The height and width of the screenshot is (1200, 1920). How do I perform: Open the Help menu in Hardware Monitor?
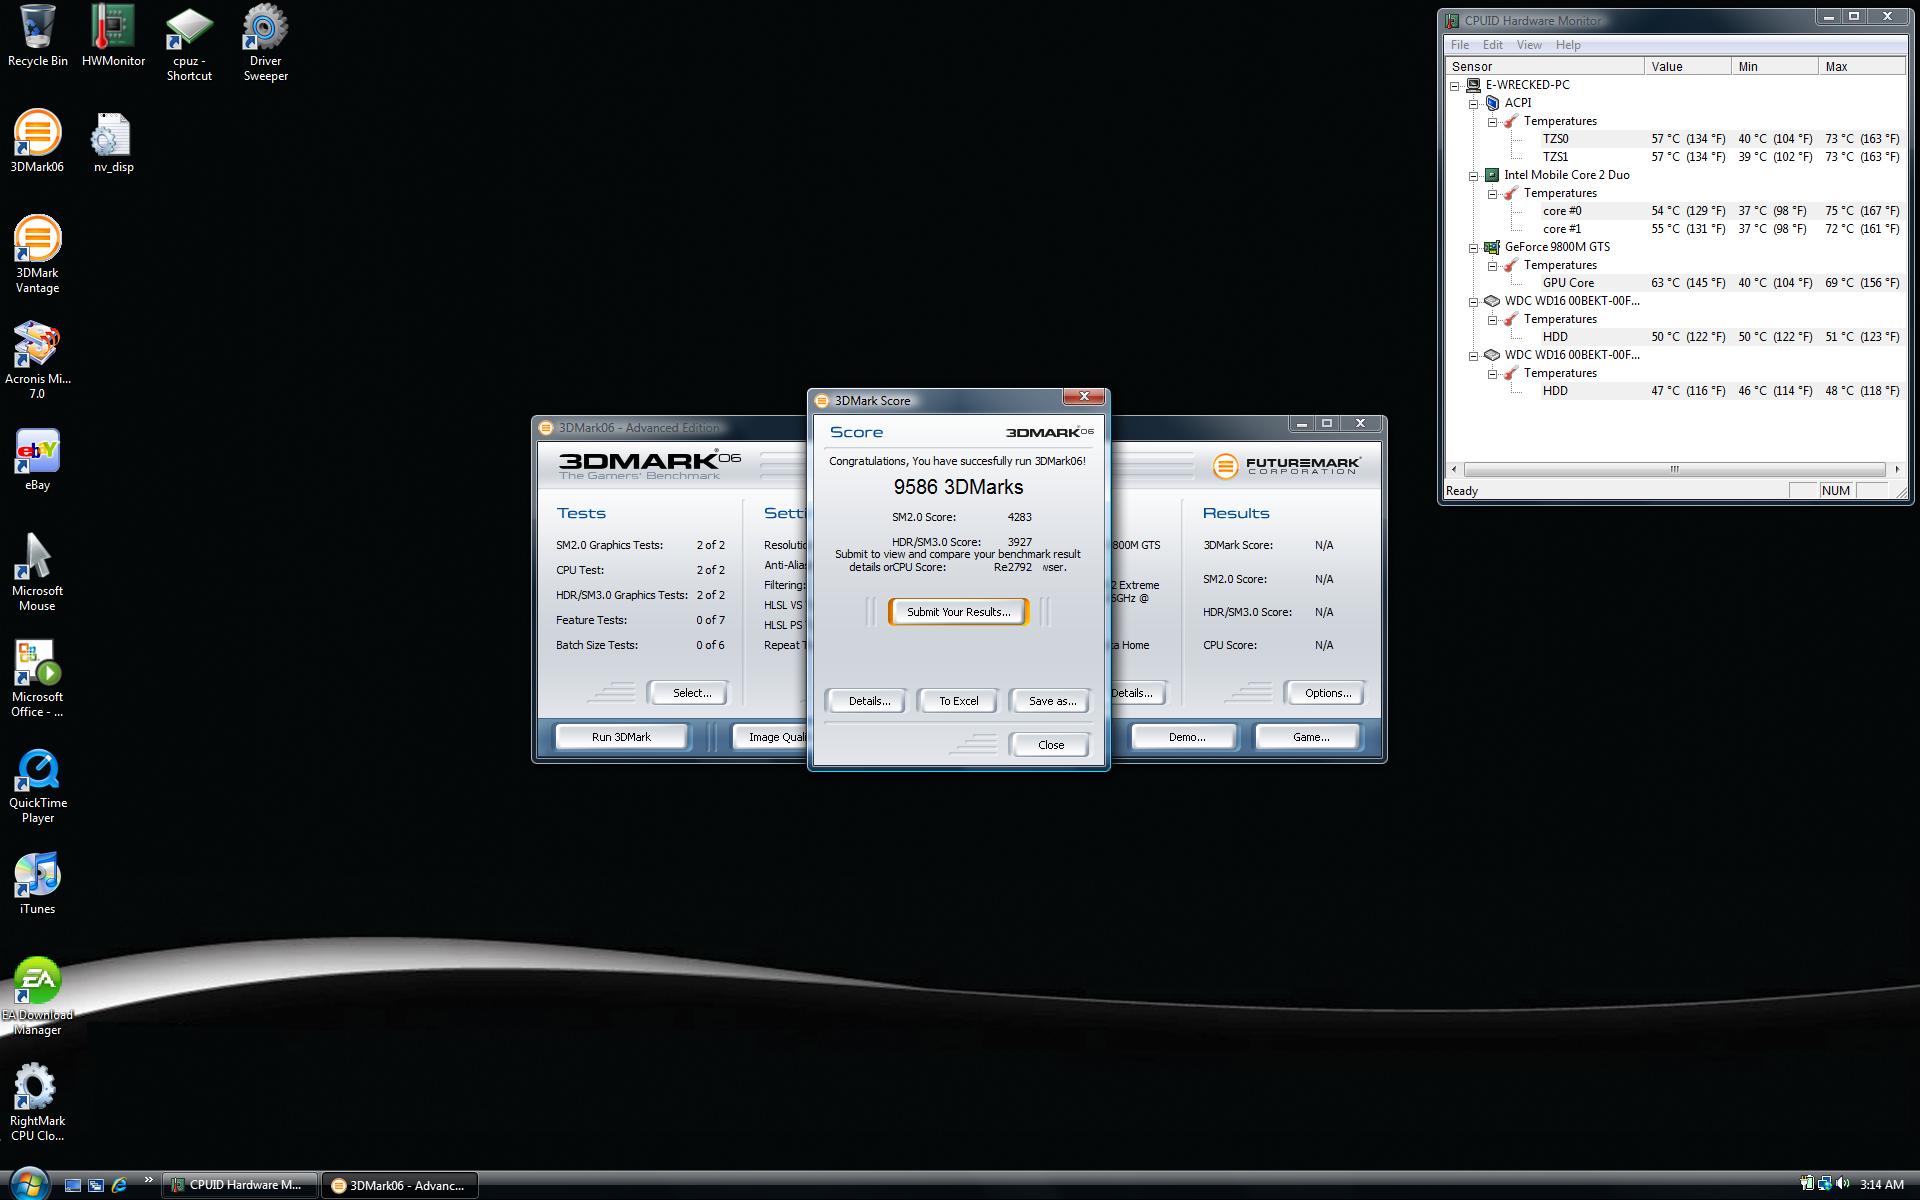click(1568, 45)
